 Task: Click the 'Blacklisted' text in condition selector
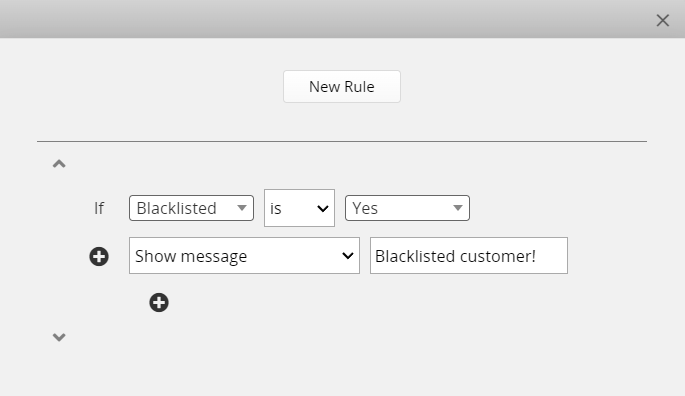point(176,208)
